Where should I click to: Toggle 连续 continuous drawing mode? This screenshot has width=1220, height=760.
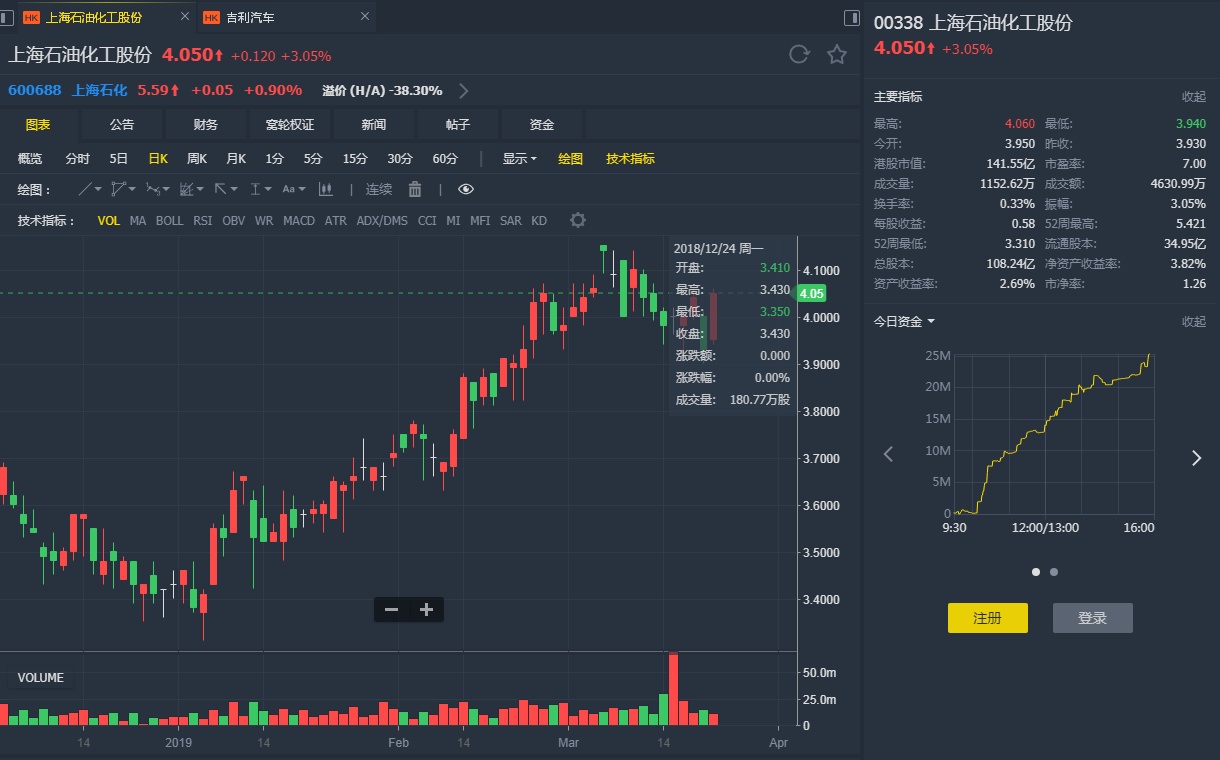tap(379, 189)
